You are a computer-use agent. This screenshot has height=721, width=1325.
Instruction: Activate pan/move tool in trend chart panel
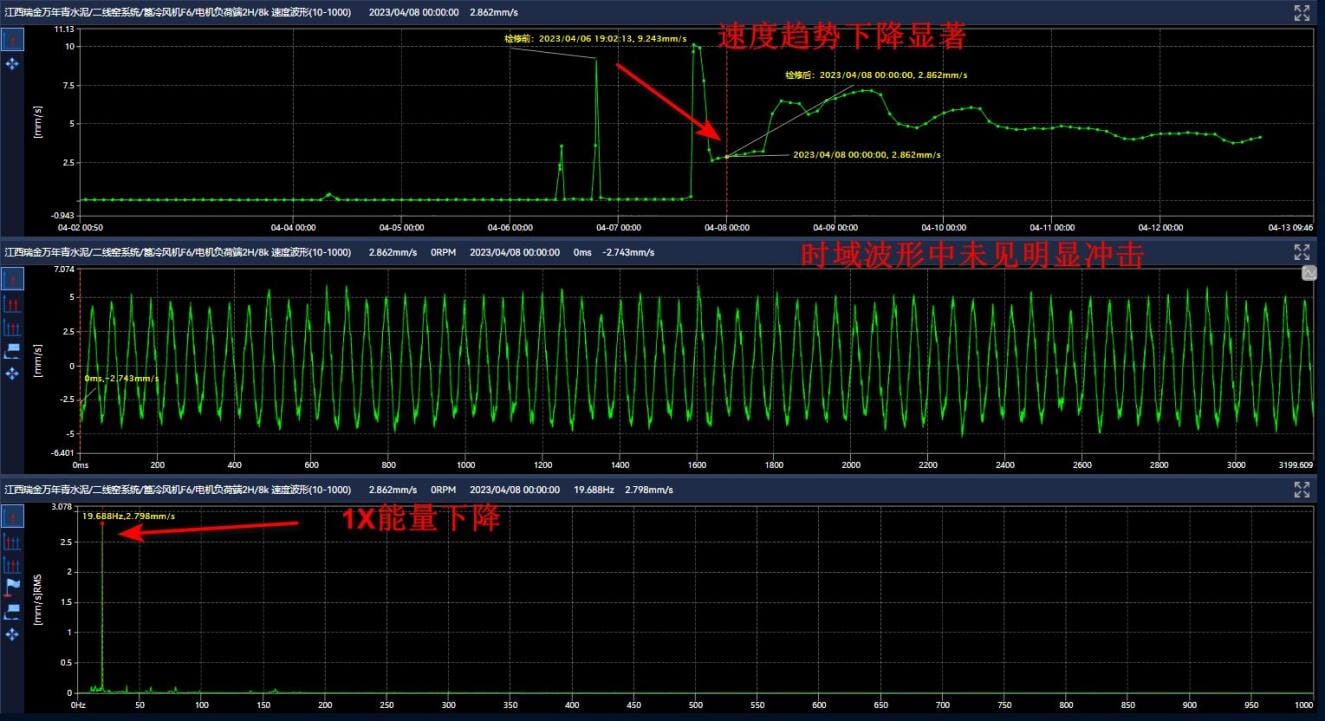pos(13,64)
